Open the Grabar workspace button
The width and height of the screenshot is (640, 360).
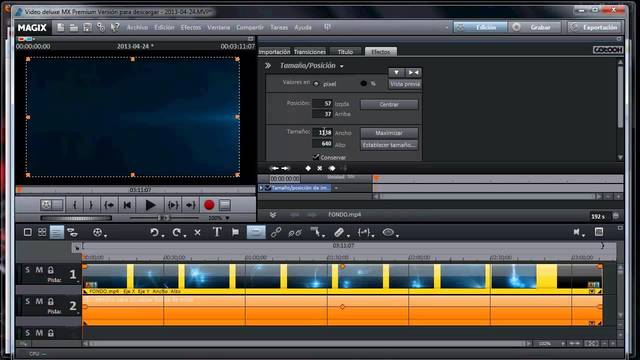click(536, 27)
